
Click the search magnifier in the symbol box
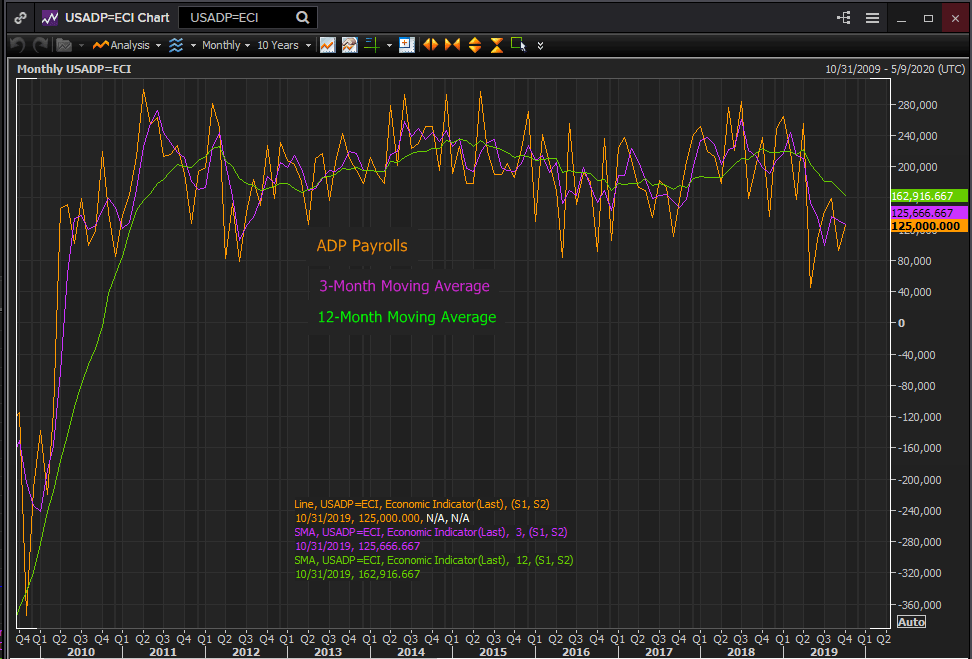(x=303, y=18)
